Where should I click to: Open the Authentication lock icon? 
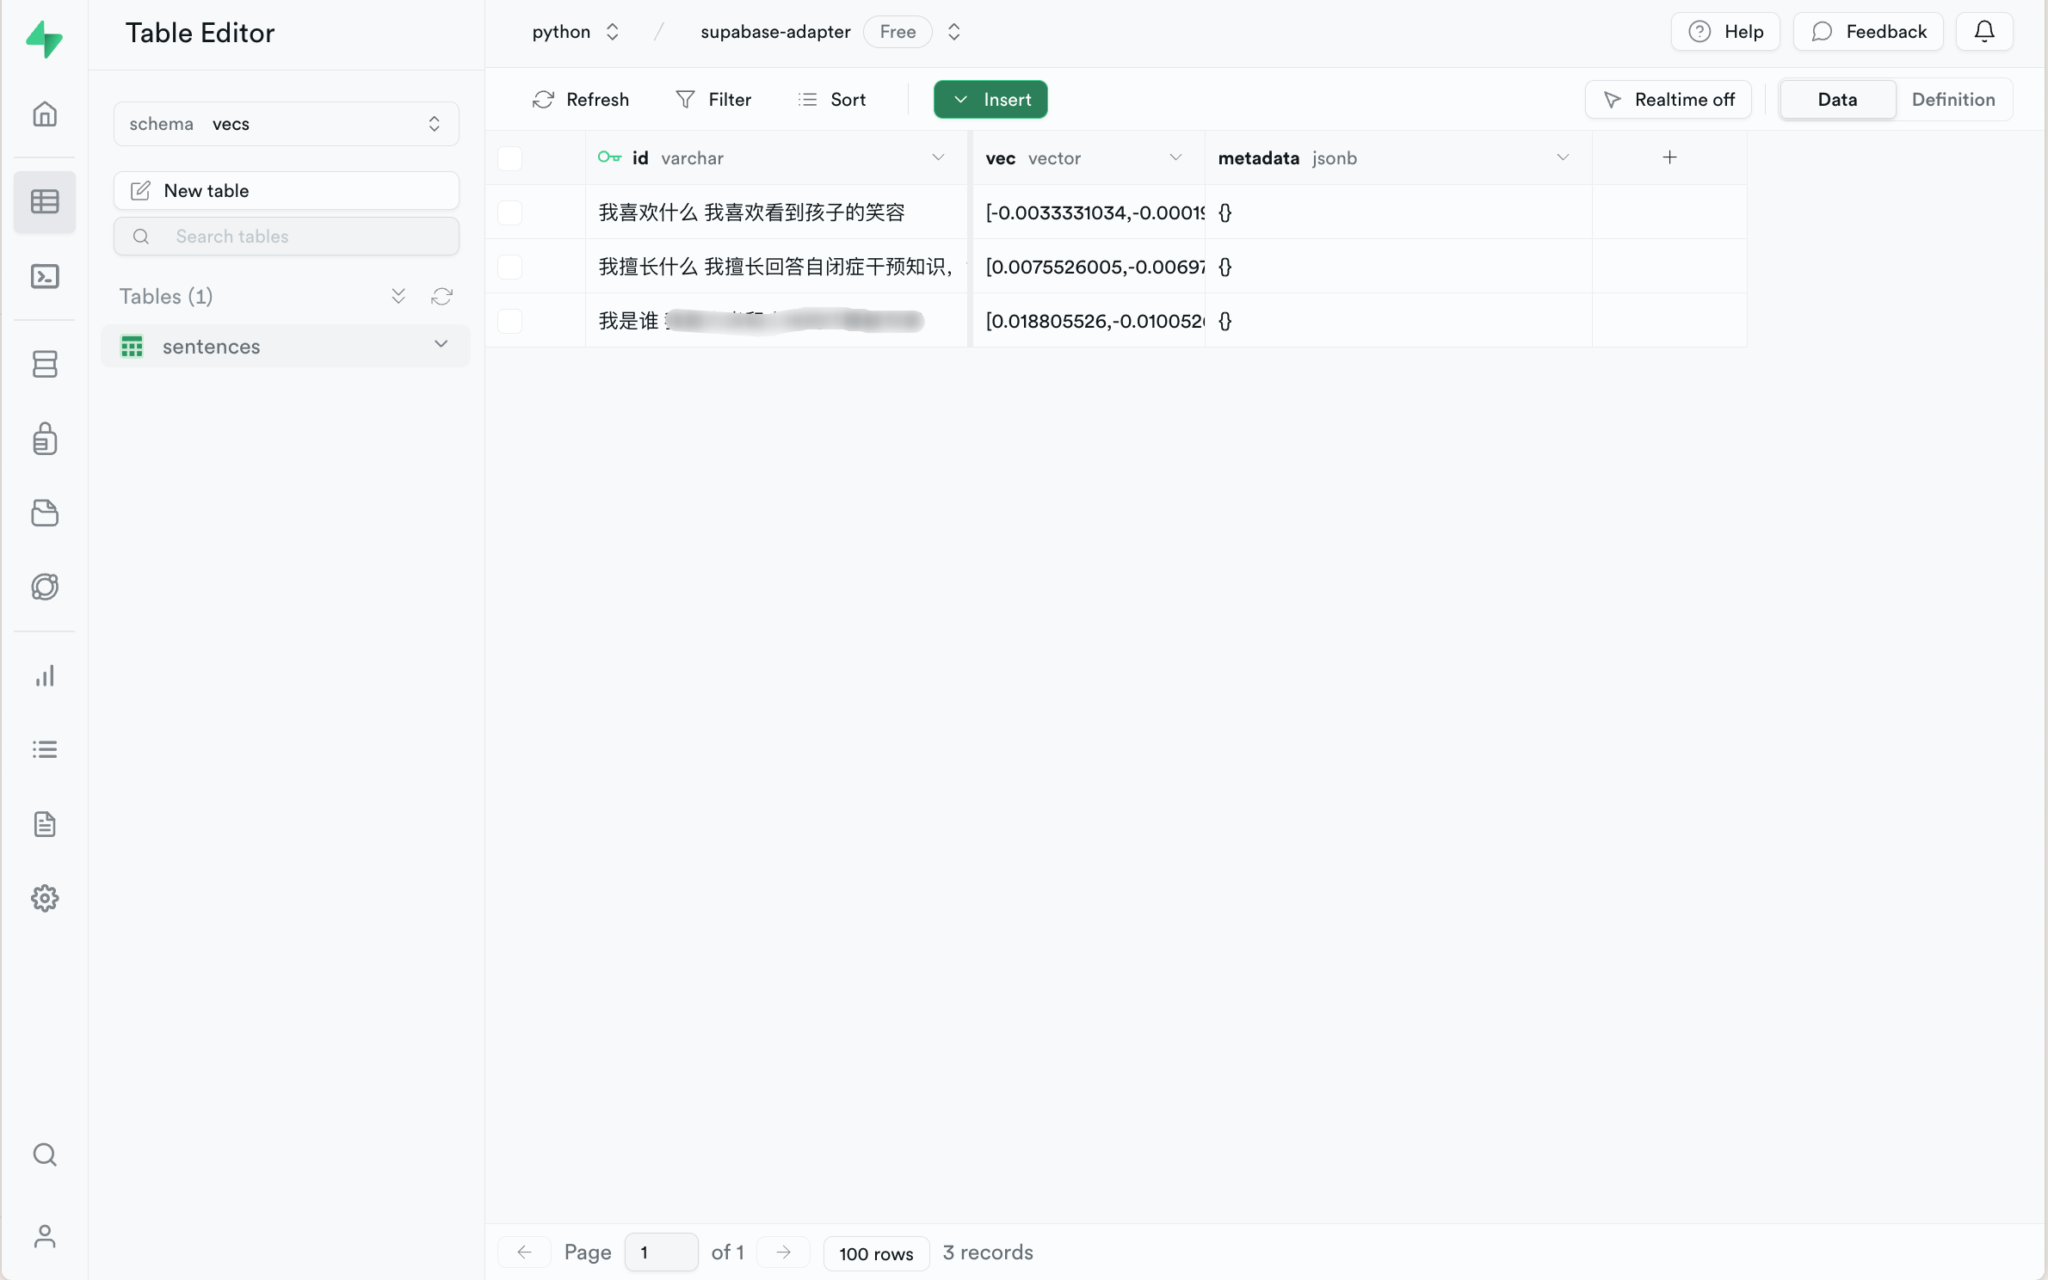[x=45, y=438]
